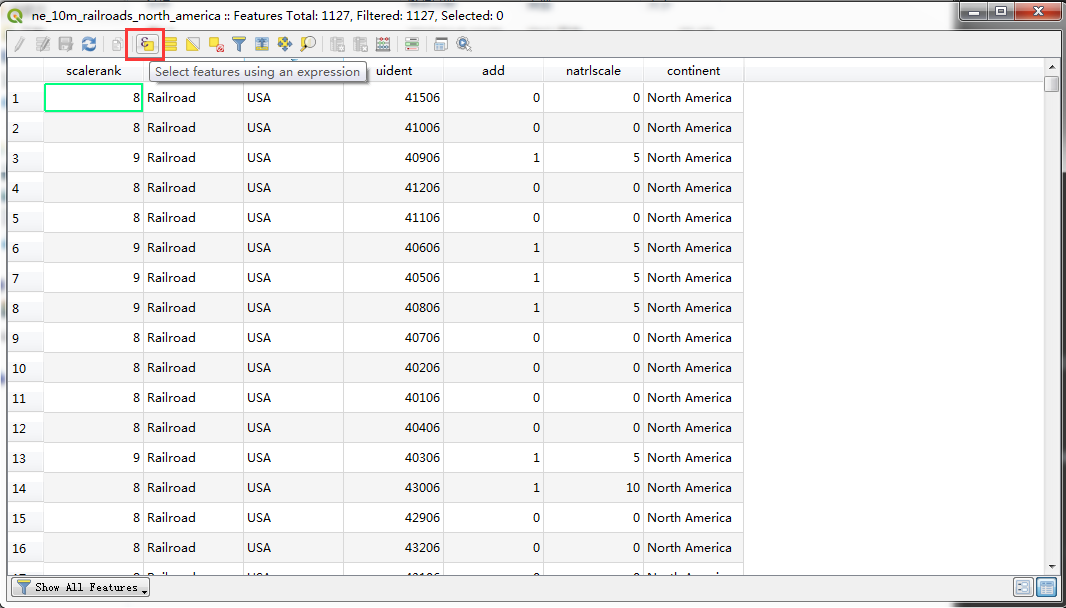1066x608 pixels.
Task: Reload the attribute table
Action: coord(89,45)
